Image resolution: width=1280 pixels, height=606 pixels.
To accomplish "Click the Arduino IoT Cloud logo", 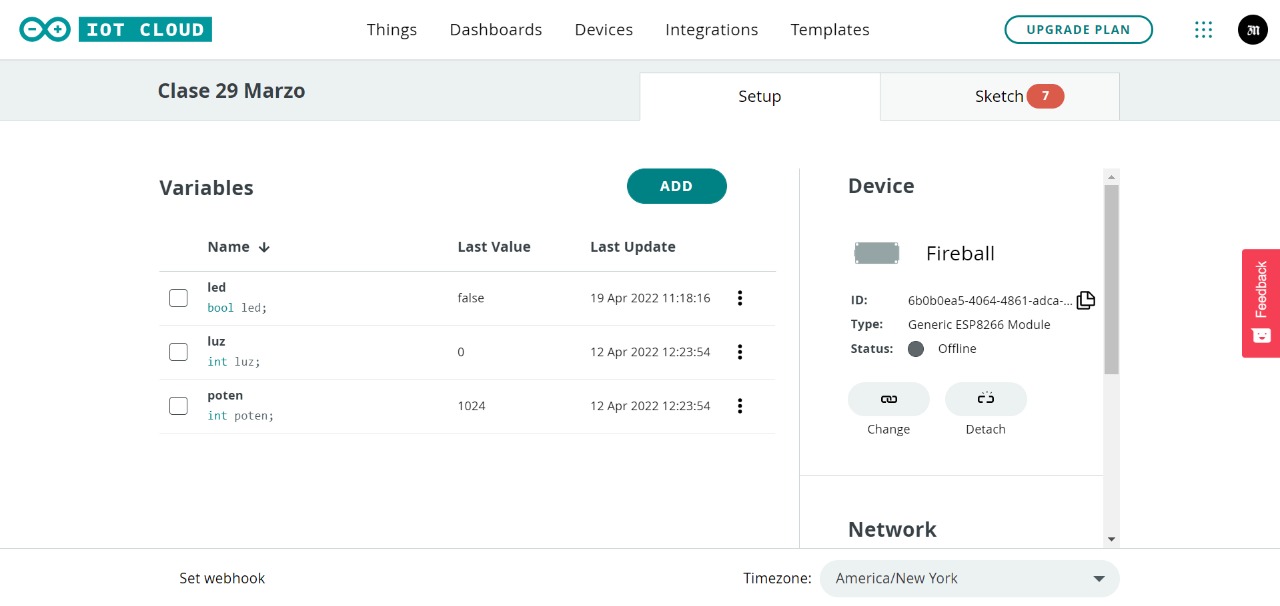I will point(115,29).
